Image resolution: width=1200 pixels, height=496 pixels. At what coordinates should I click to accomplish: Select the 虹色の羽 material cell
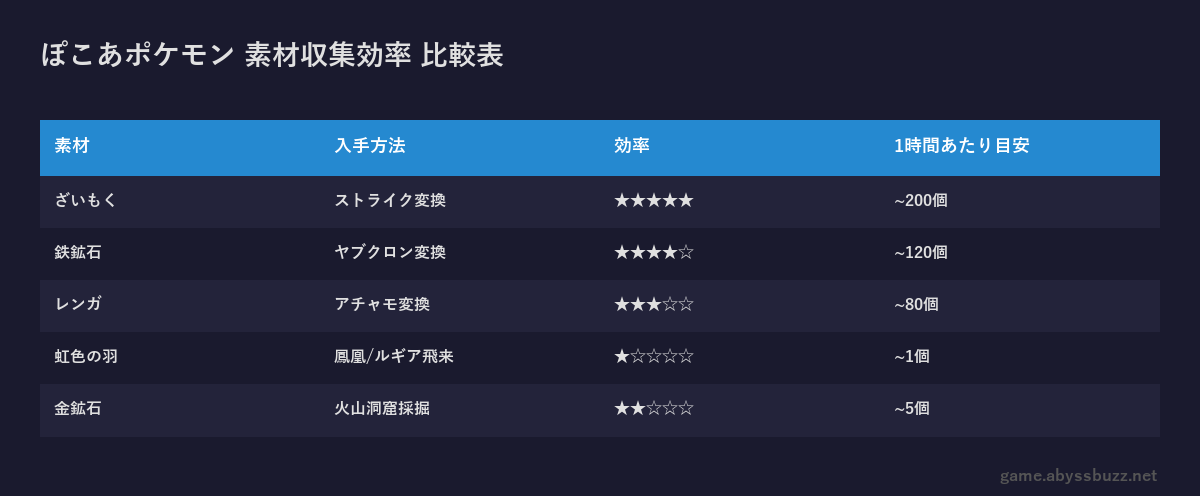pyautogui.click(x=86, y=356)
